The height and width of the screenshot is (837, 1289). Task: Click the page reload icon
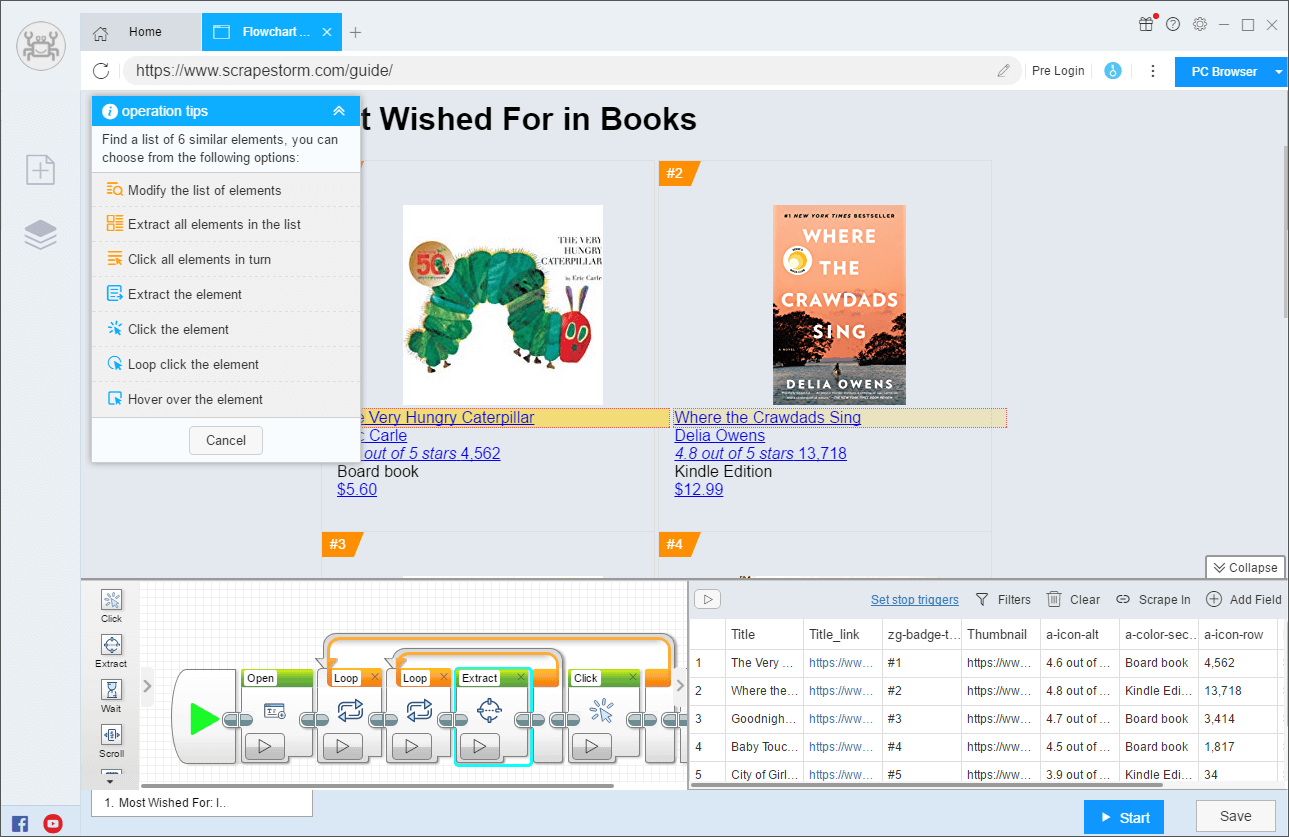coord(101,71)
